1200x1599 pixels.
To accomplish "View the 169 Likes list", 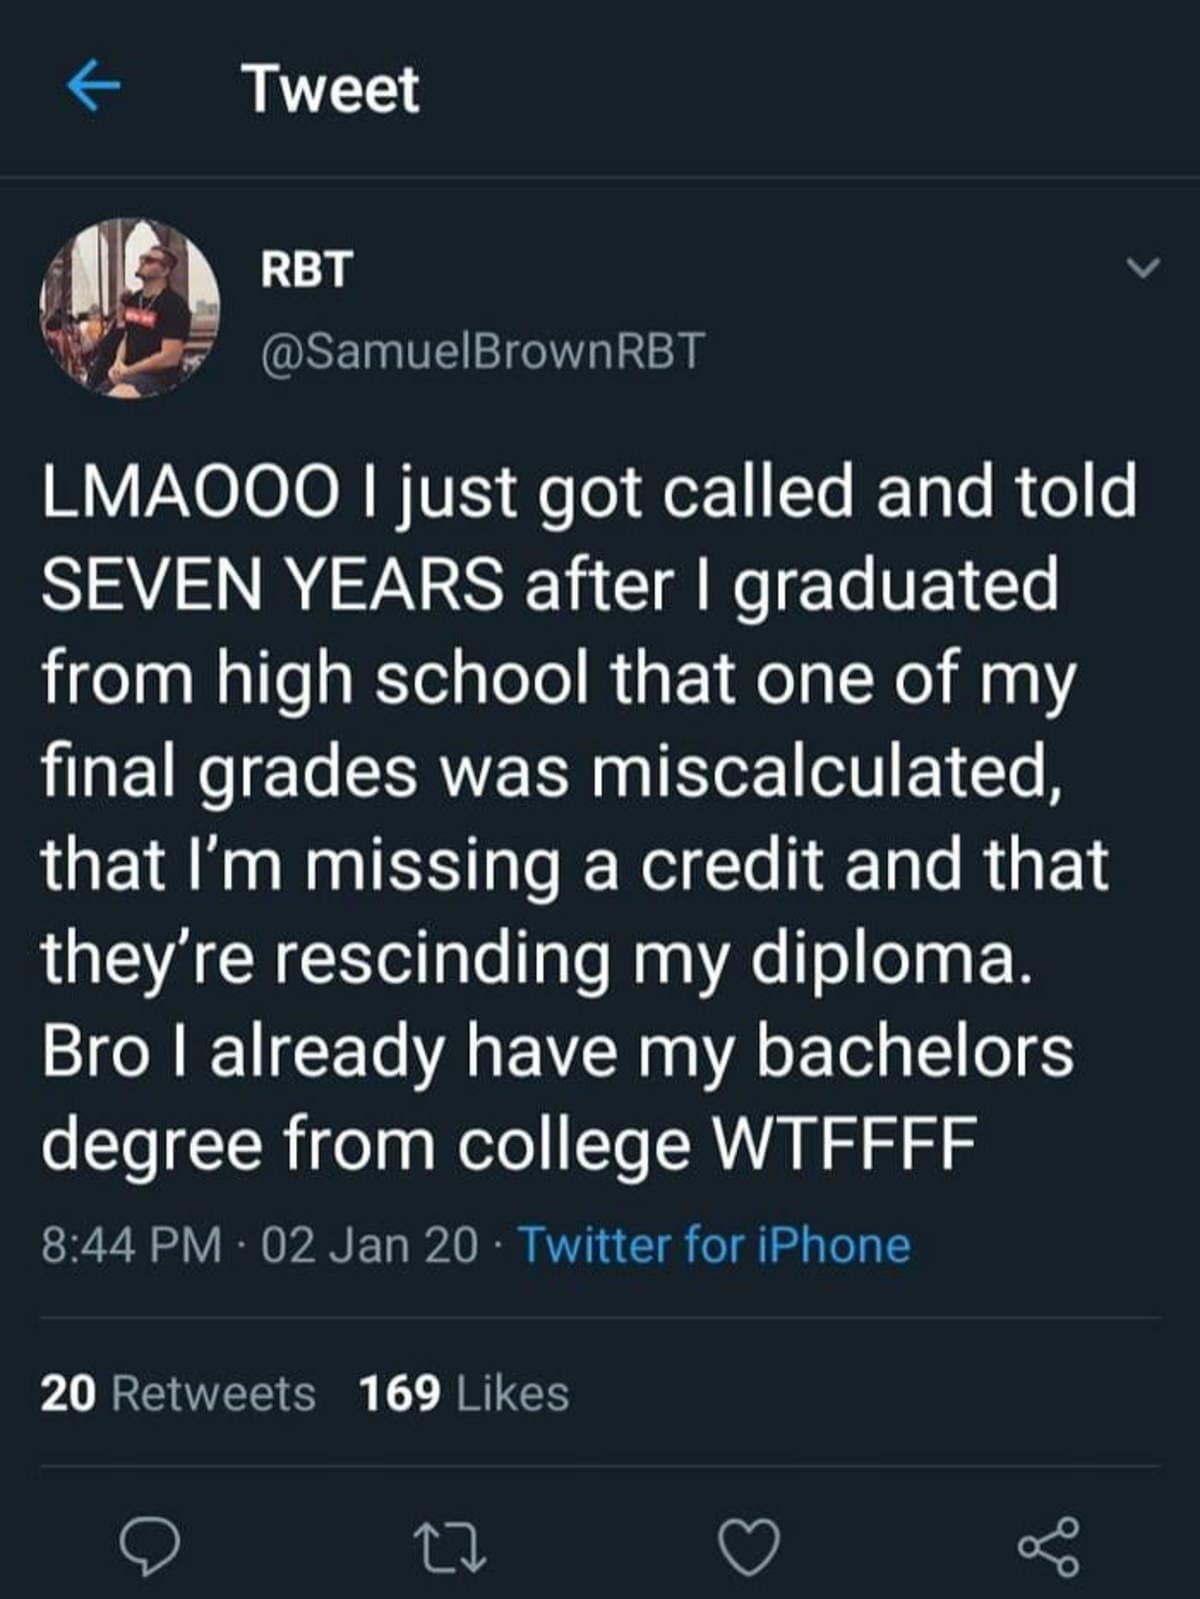I will coord(464,1393).
